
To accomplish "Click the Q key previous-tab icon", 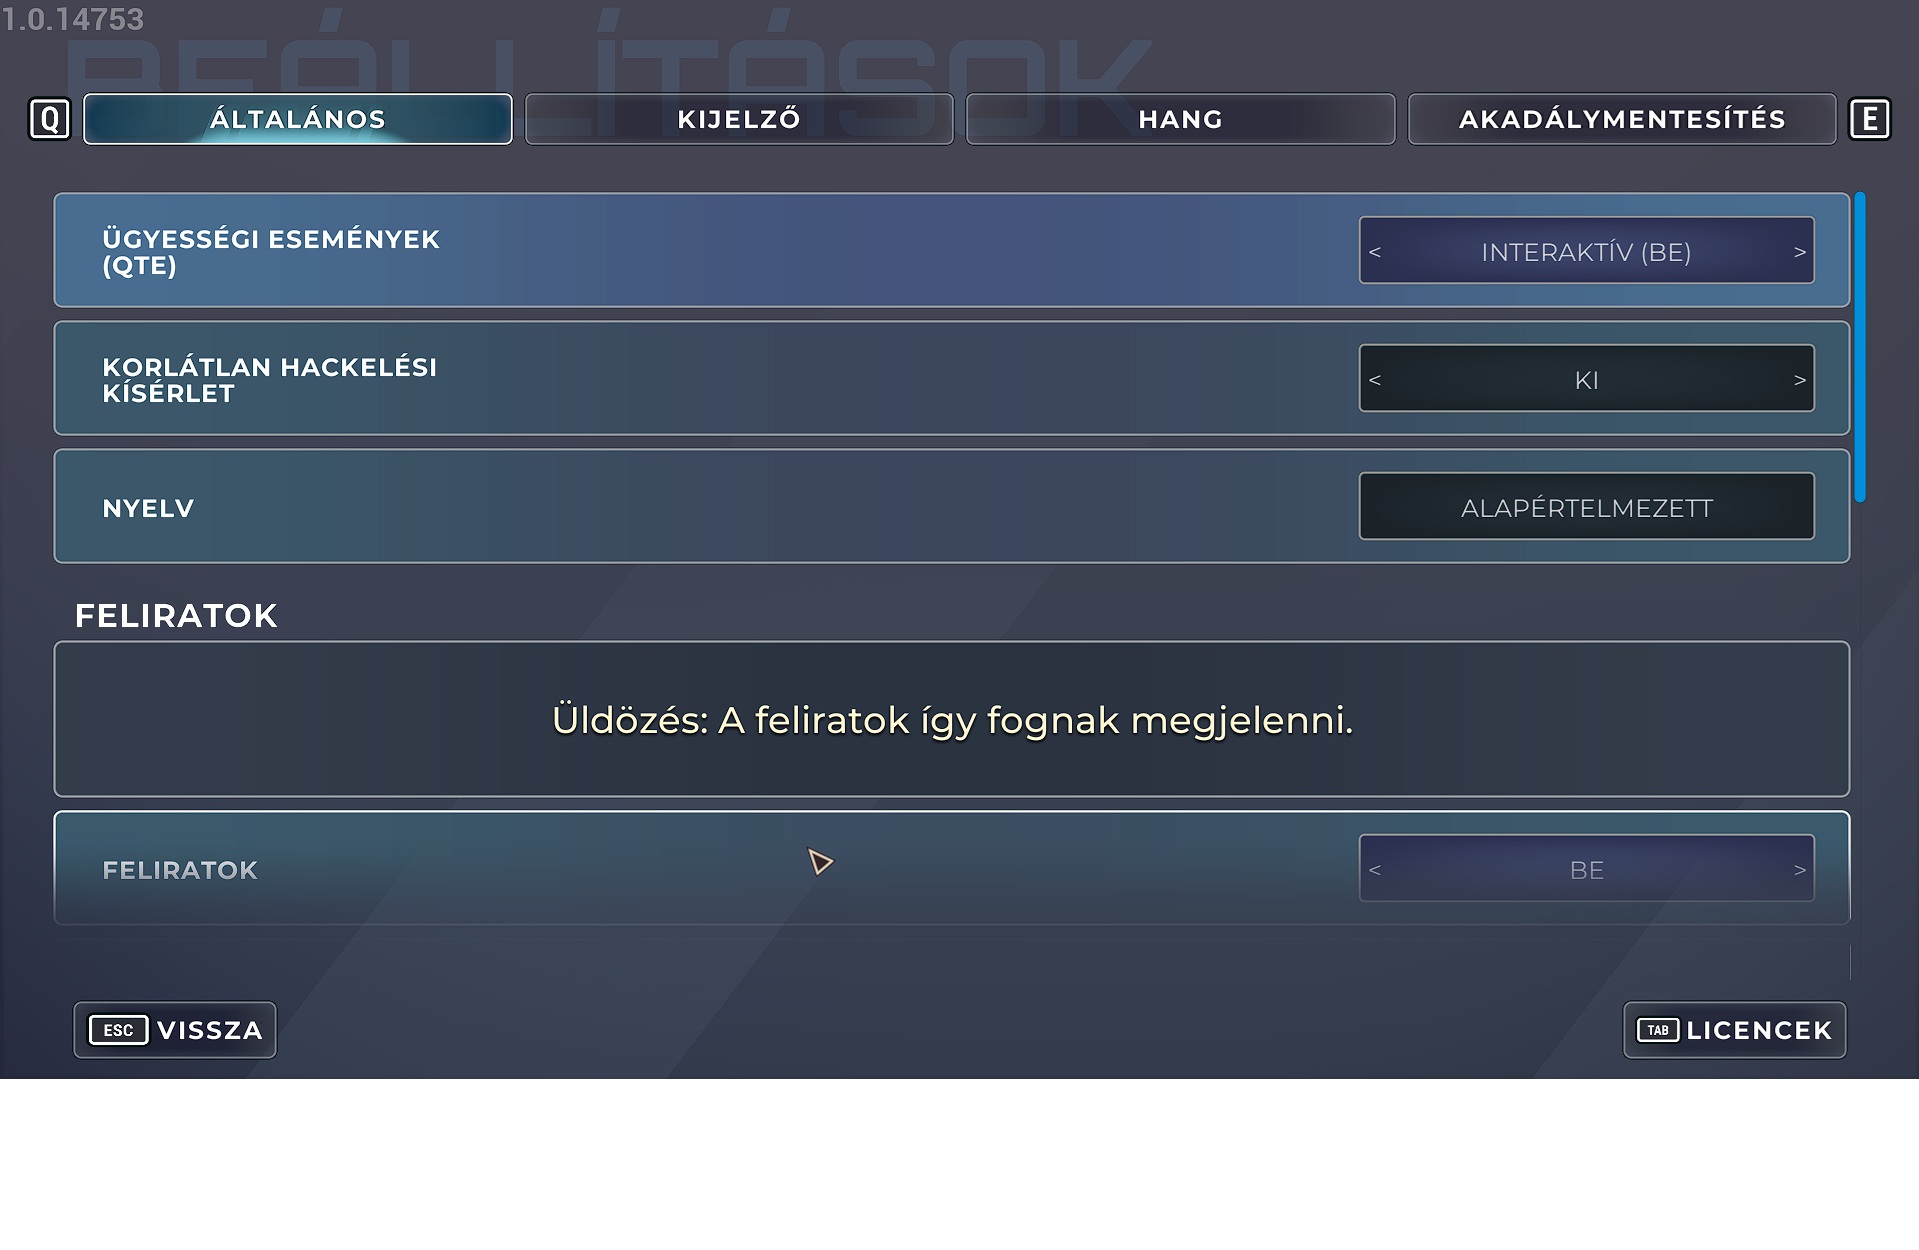I will (49, 119).
